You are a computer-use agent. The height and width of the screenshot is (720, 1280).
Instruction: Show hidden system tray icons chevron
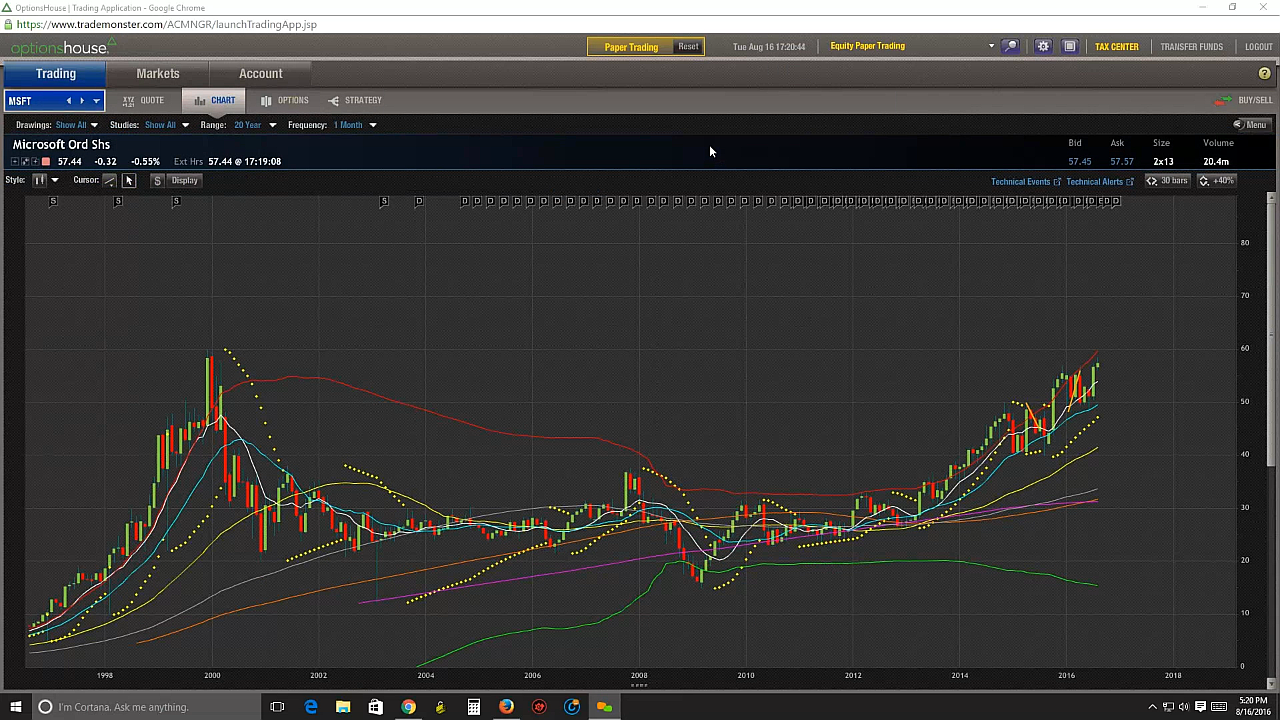pos(1152,707)
